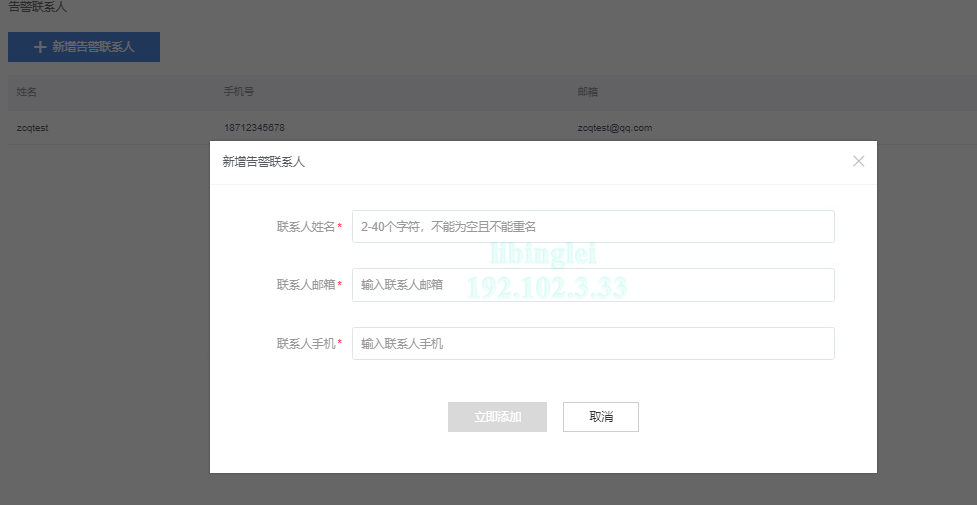977x505 pixels.
Task: Click the libinglei watermark text
Action: pos(546,256)
